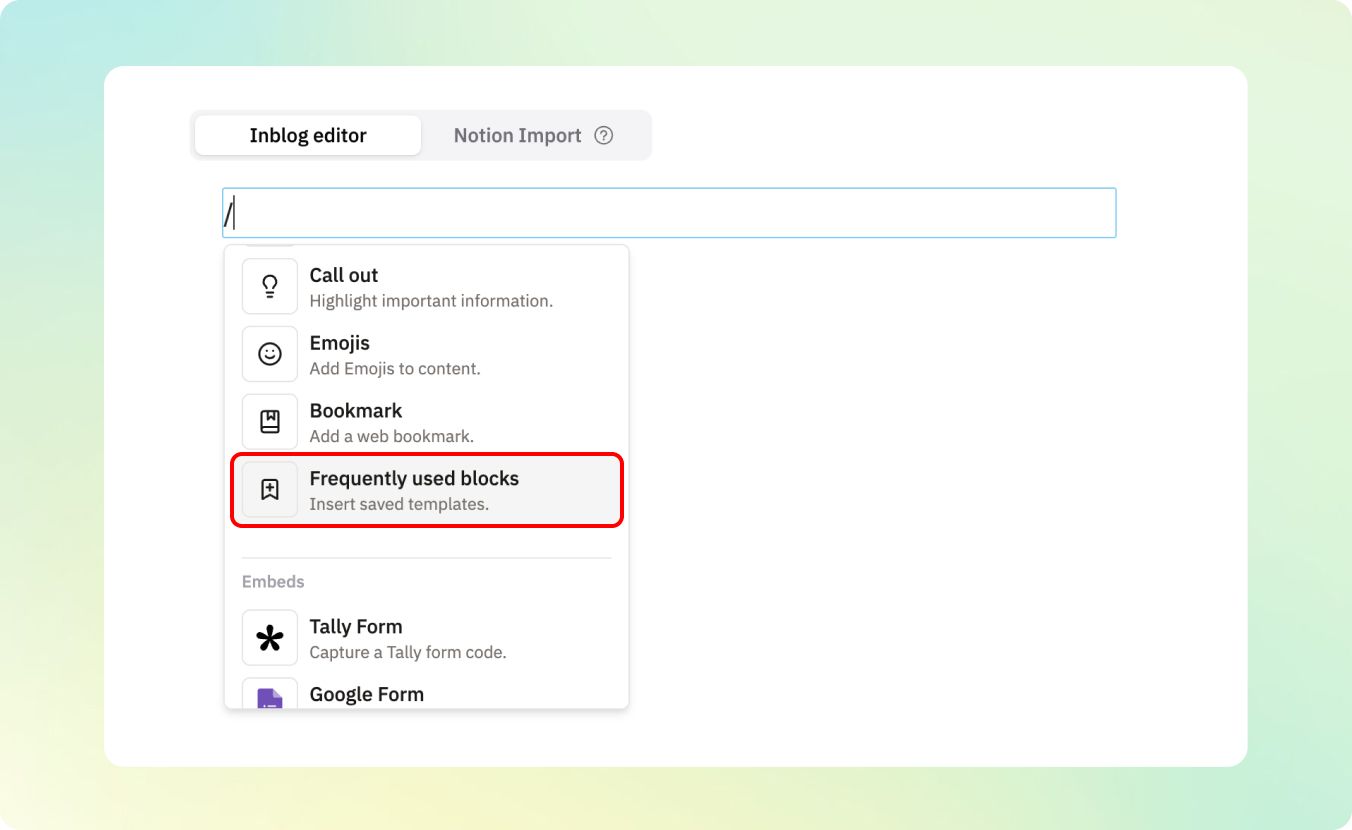This screenshot has width=1352, height=830.
Task: Select Frequently used blocks title text
Action: 414,479
